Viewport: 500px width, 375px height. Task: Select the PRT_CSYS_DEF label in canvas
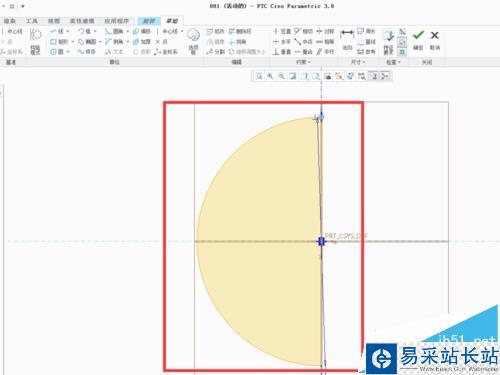click(x=346, y=235)
